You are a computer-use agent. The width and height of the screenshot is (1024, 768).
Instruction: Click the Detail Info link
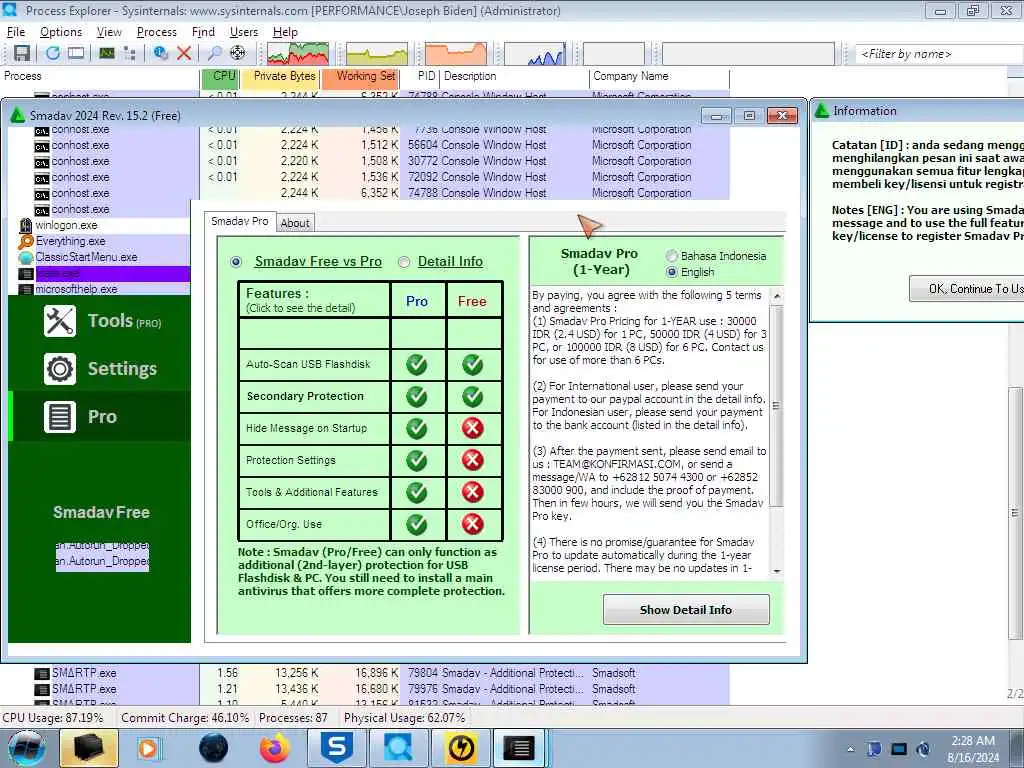coord(450,262)
